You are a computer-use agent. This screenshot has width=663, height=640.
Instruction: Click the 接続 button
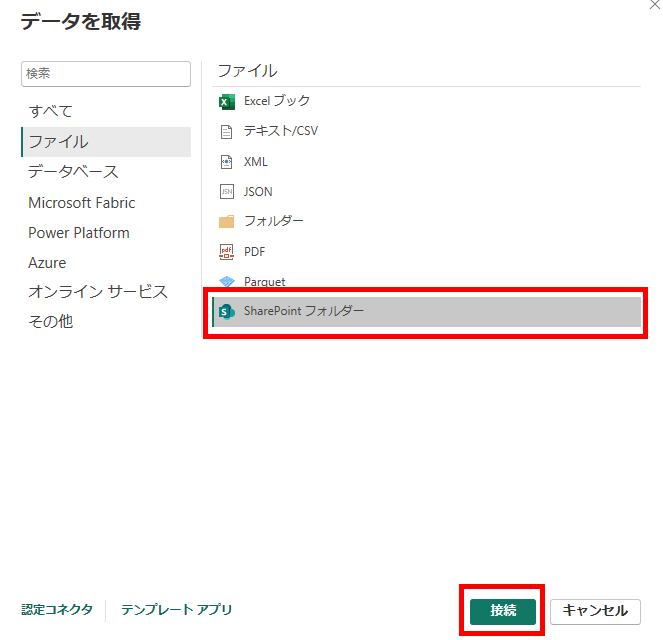click(503, 611)
